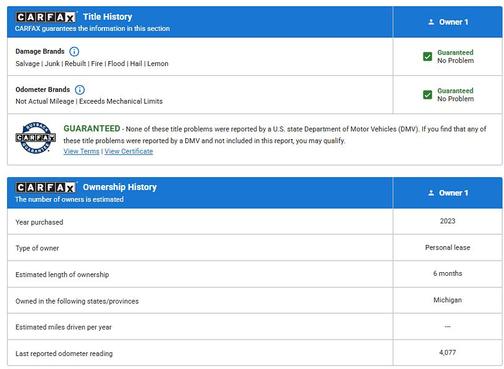Open info icon next to Odometer Brands
This screenshot has width=504, height=369.
80,90
